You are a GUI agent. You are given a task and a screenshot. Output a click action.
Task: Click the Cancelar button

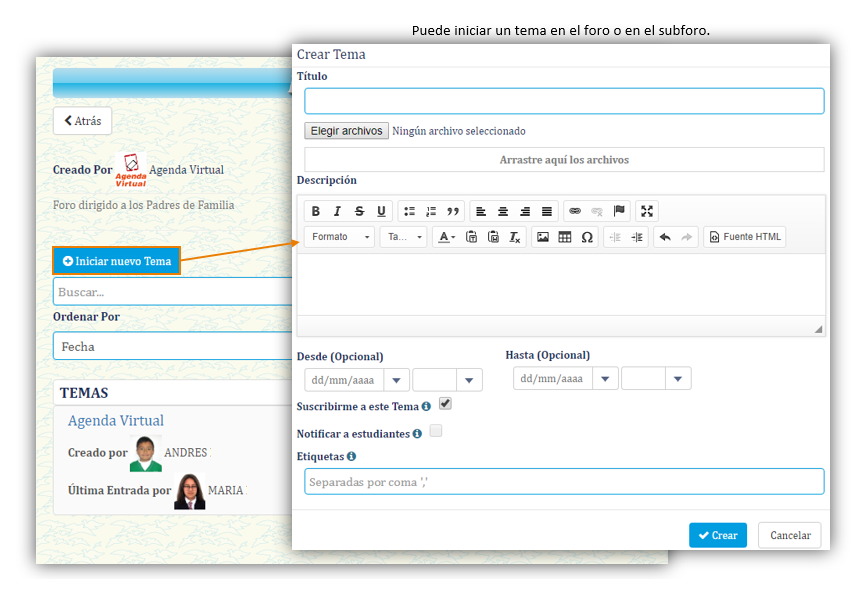(790, 535)
